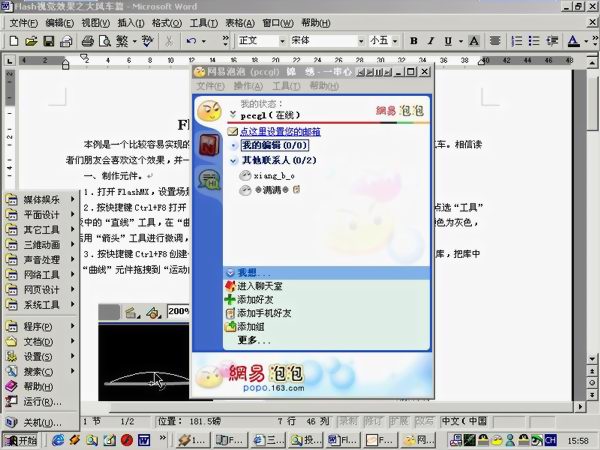Click the 进入聊天室 entry in Popo
Screen dimensions: 600x450
264,286
